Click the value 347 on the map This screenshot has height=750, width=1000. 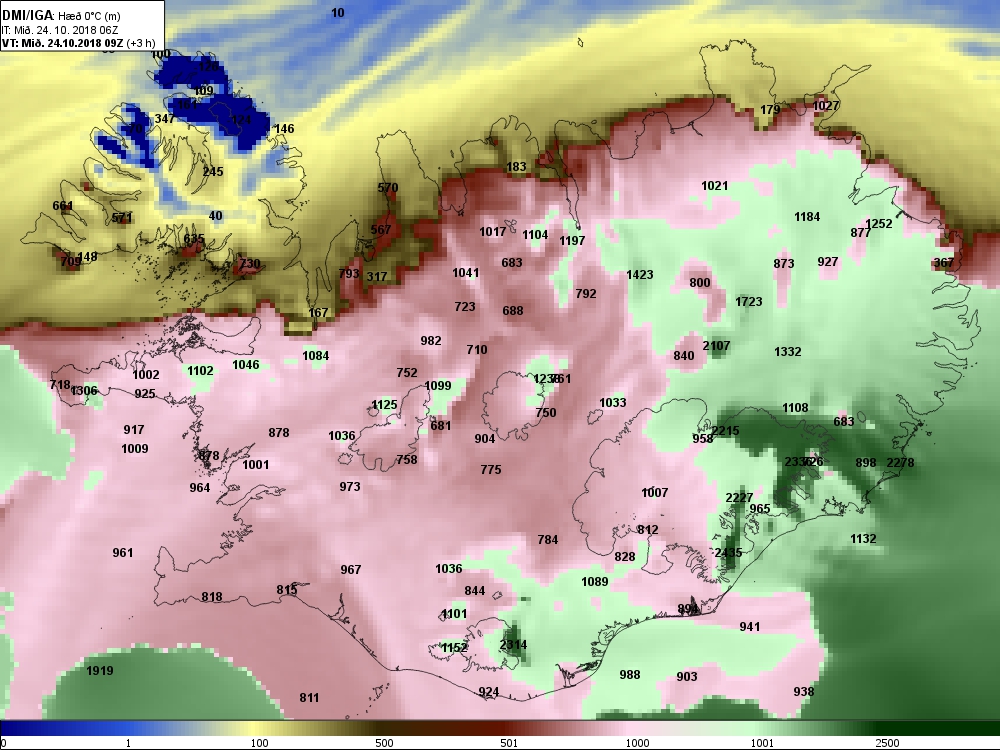(x=165, y=119)
